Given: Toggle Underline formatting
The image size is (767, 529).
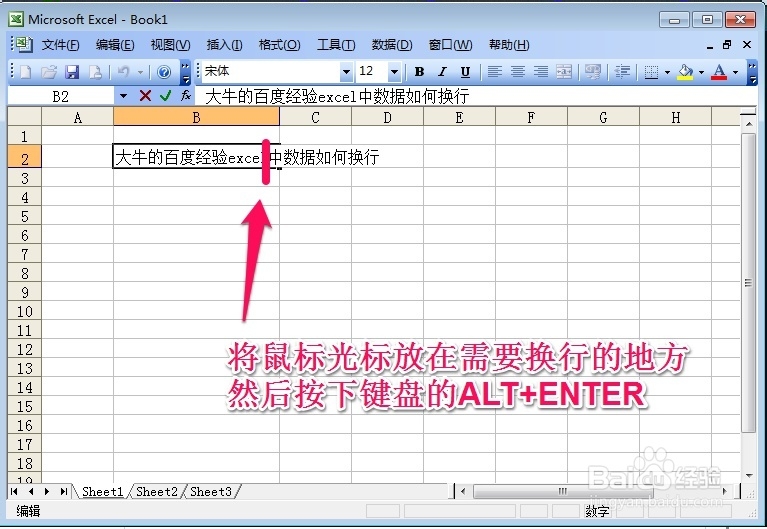Looking at the screenshot, I should click(465, 72).
